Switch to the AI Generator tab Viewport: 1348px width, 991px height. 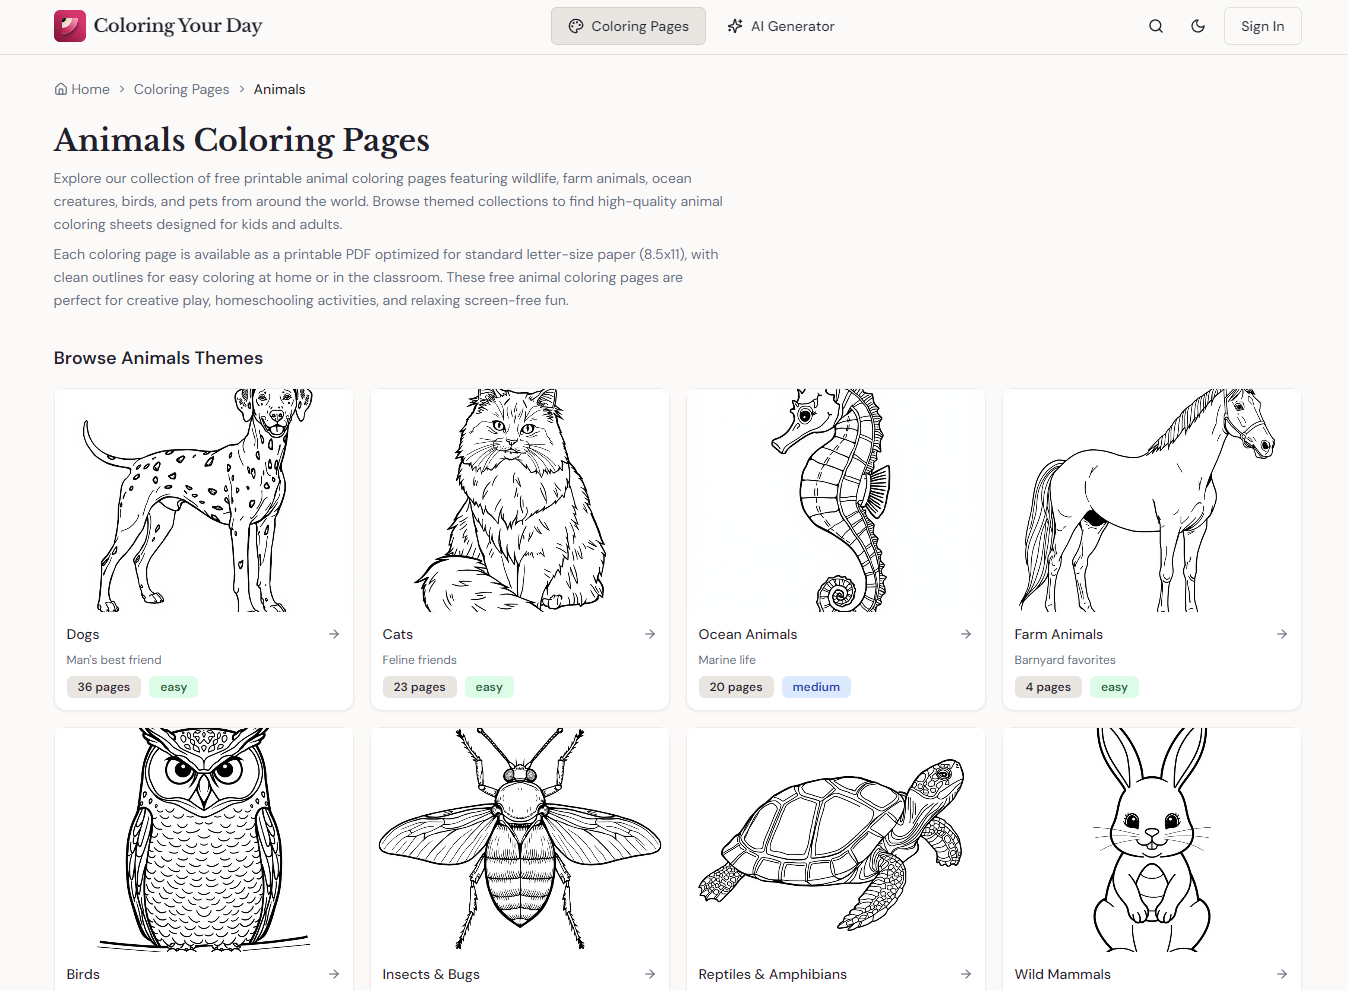click(781, 26)
